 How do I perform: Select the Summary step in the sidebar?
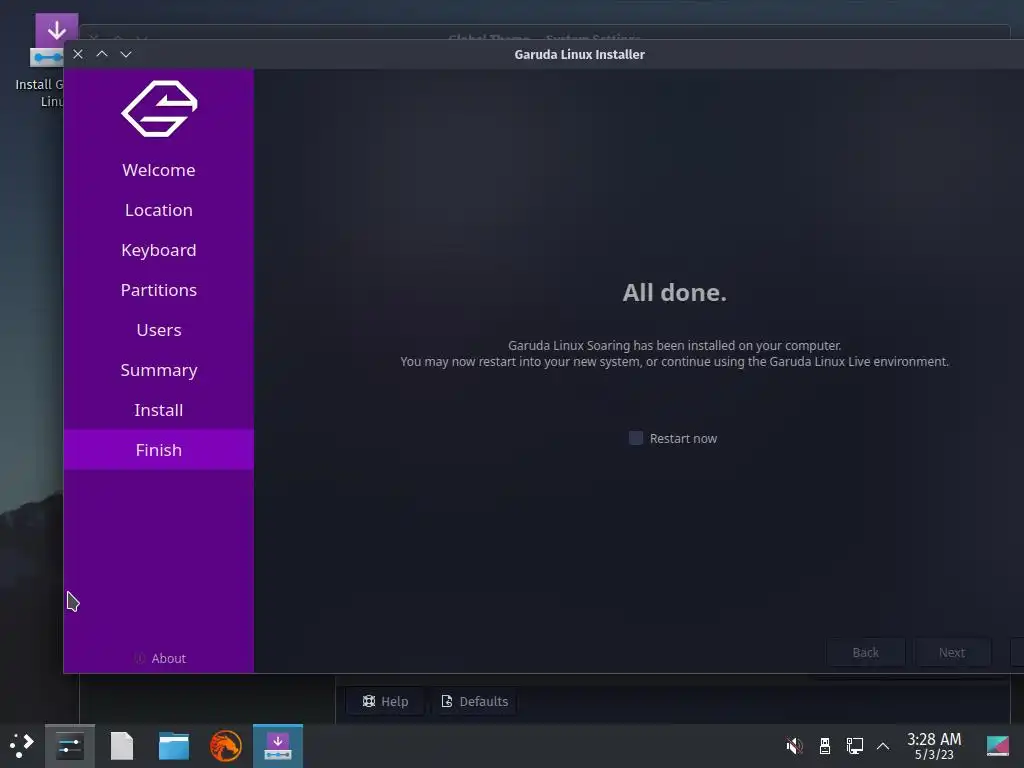159,370
